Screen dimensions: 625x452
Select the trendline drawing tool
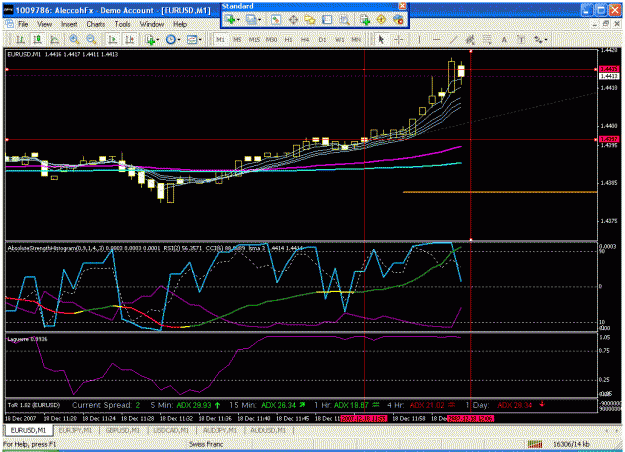(x=453, y=39)
